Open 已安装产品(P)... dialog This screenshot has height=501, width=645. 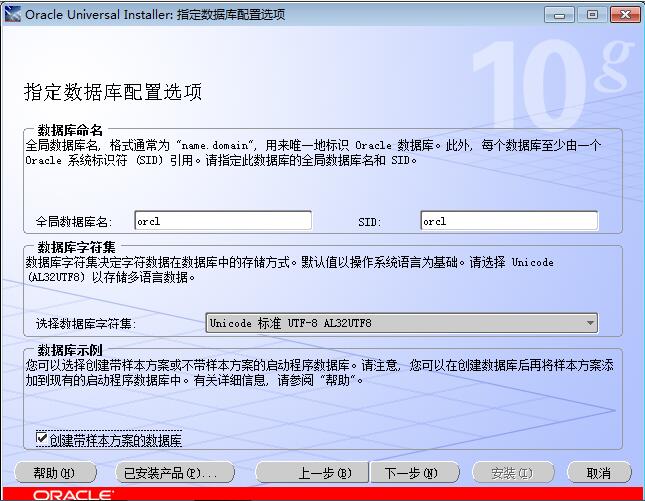point(174,472)
